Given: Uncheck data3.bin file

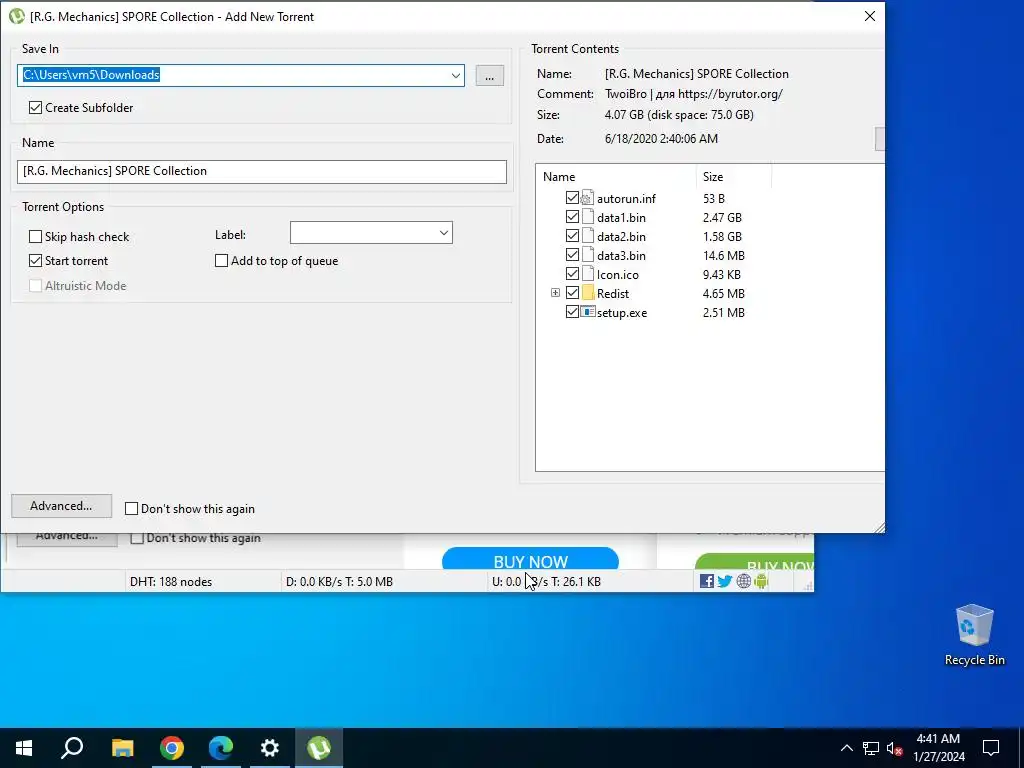Looking at the screenshot, I should pyautogui.click(x=572, y=255).
